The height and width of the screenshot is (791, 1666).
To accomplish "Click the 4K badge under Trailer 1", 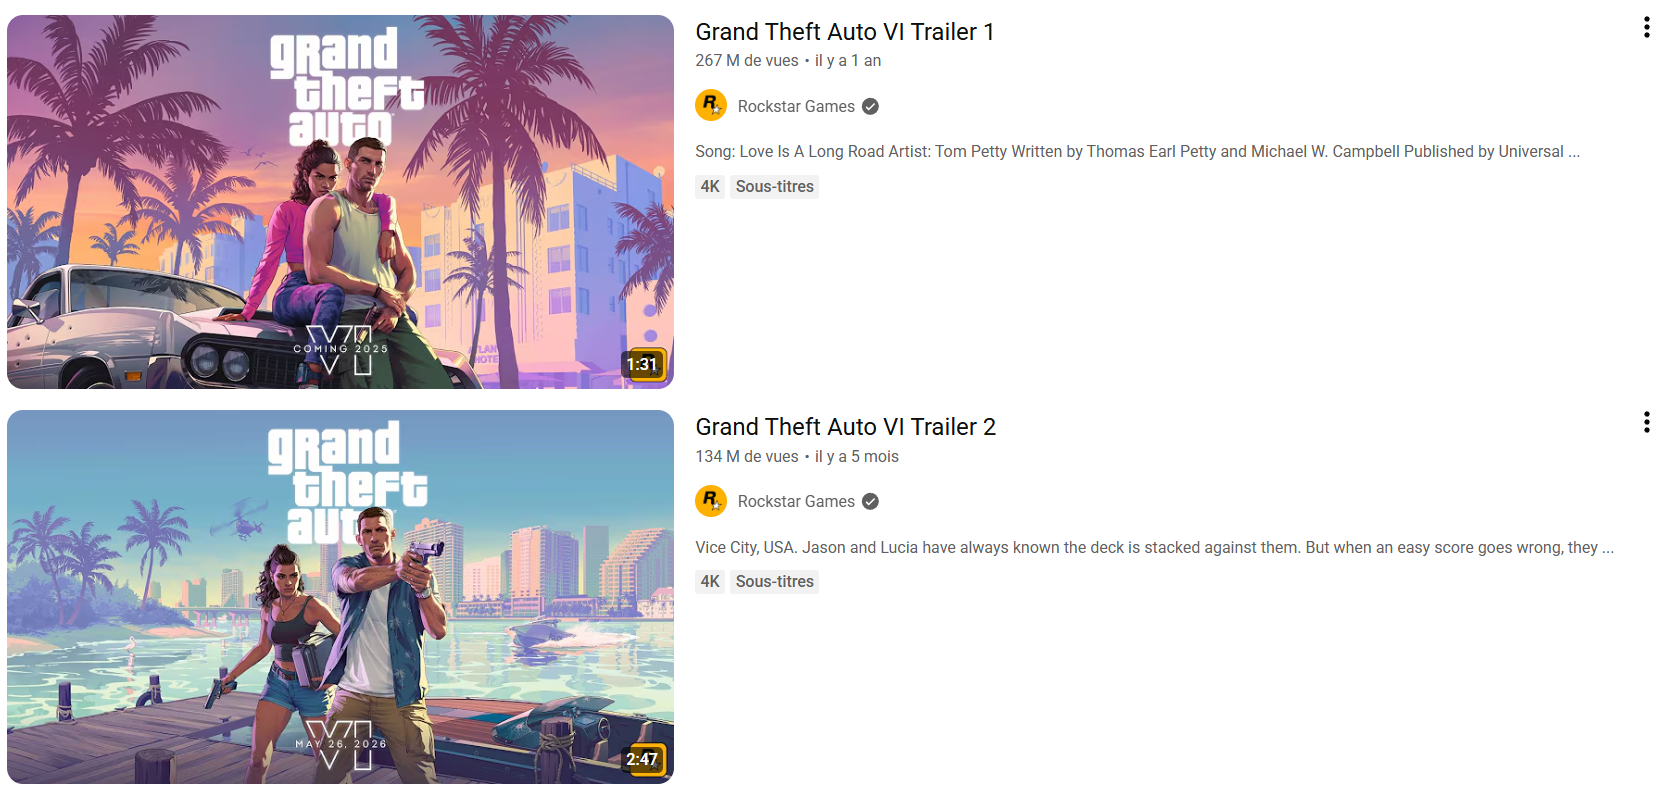I will click(x=710, y=186).
